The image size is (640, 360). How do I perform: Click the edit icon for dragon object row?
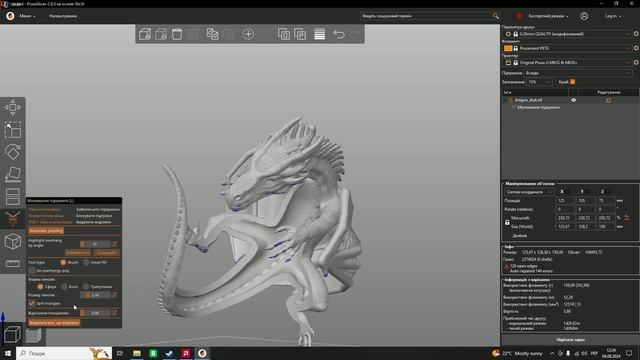pos(609,100)
